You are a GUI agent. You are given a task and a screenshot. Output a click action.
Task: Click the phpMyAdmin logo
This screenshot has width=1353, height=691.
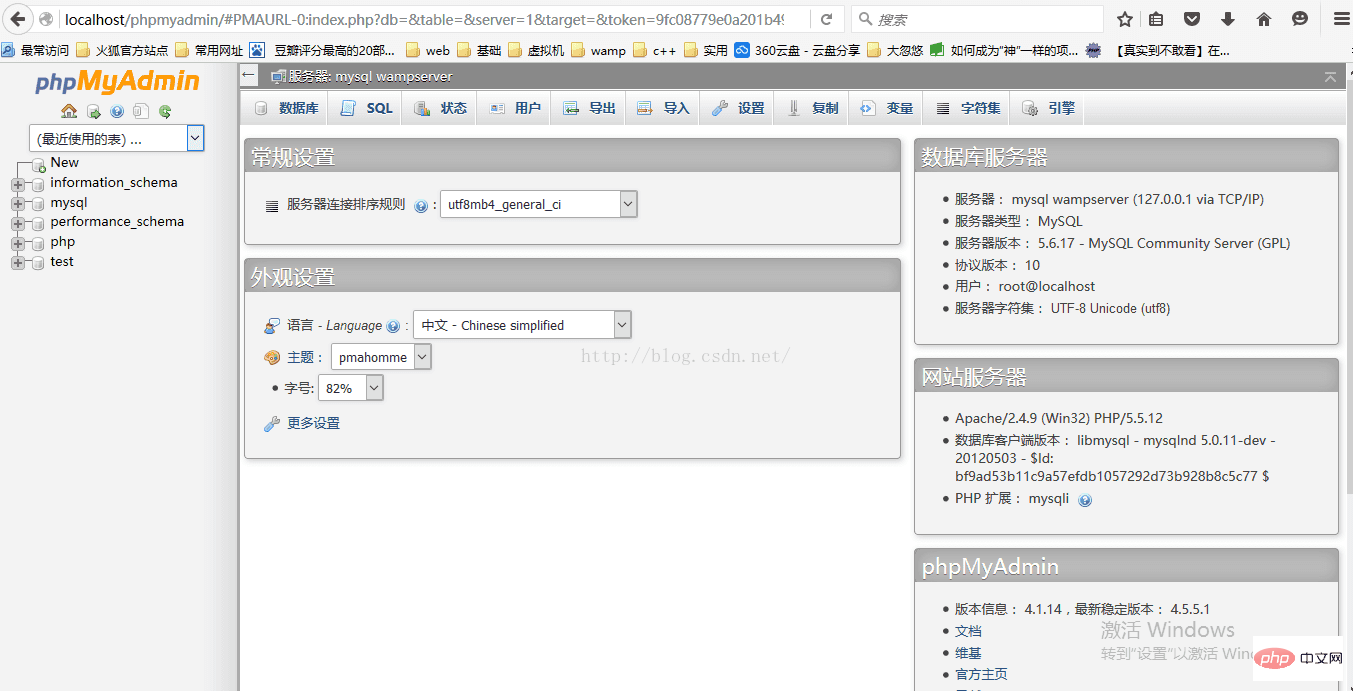click(117, 82)
